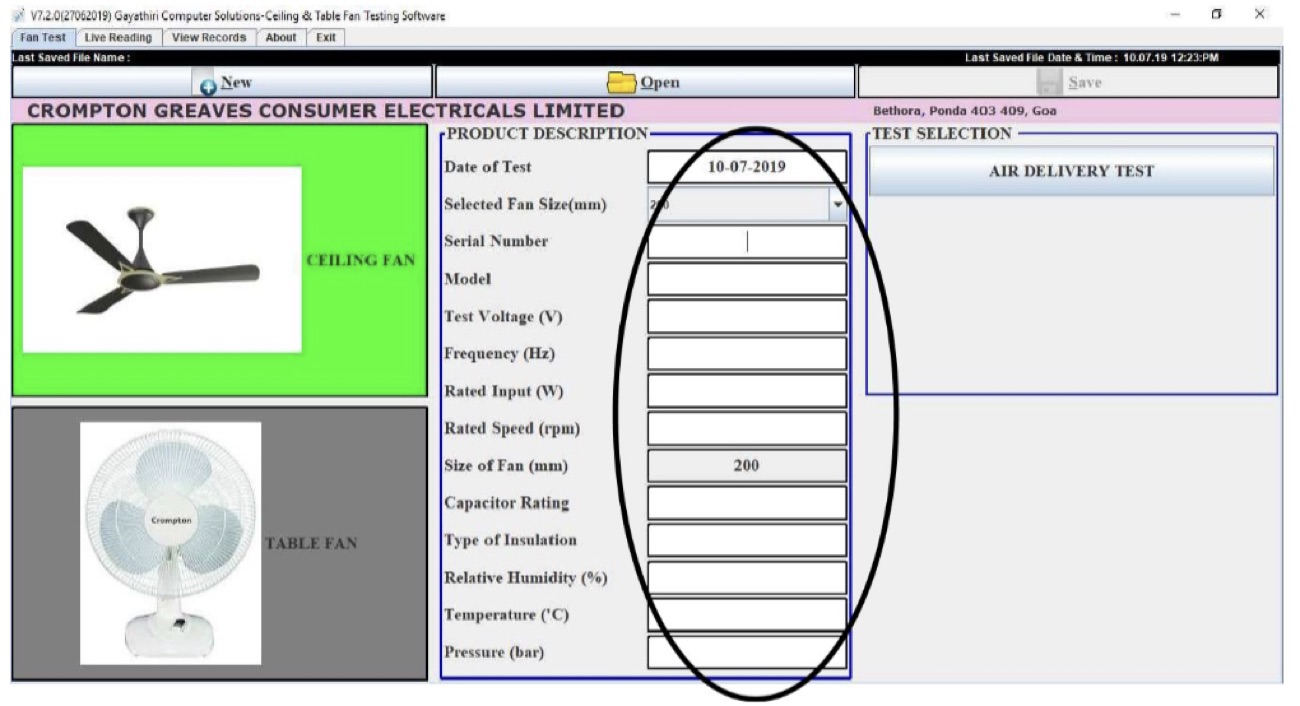Click the Rated Speed (rpm) field

747,428
